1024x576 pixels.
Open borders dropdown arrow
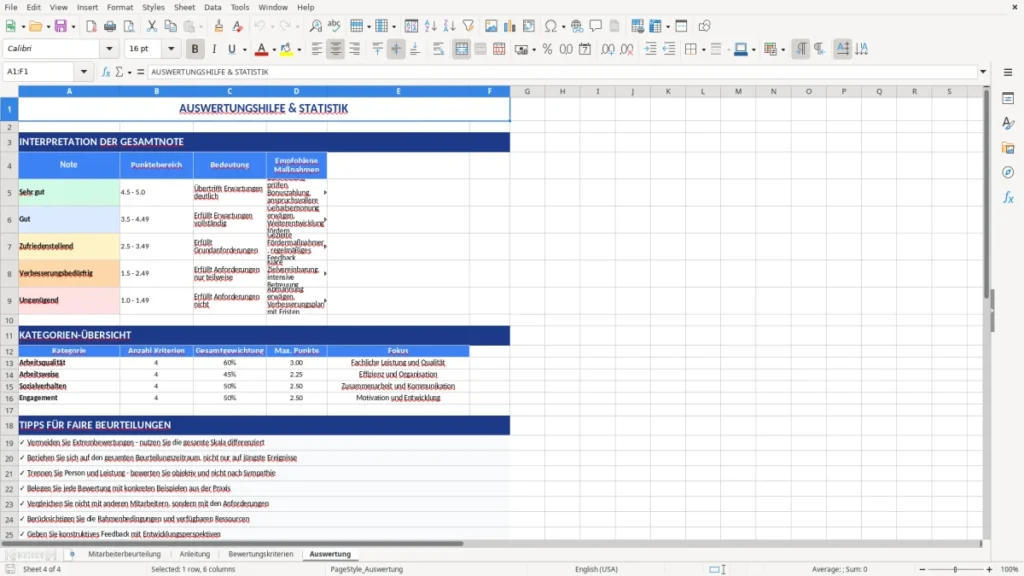pyautogui.click(x=703, y=50)
